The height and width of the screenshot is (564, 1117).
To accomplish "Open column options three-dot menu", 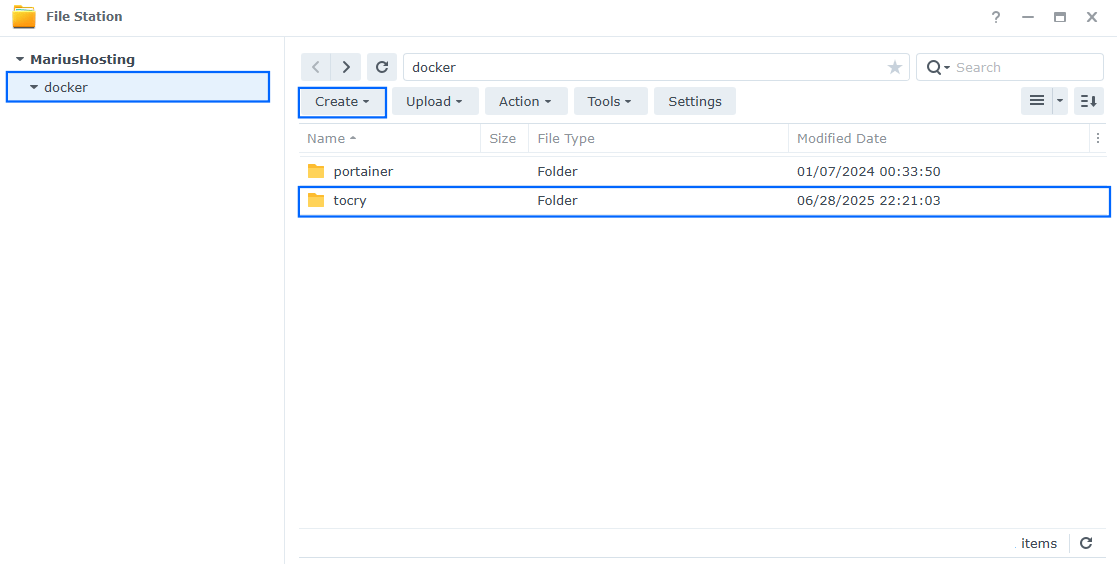I will [1098, 138].
